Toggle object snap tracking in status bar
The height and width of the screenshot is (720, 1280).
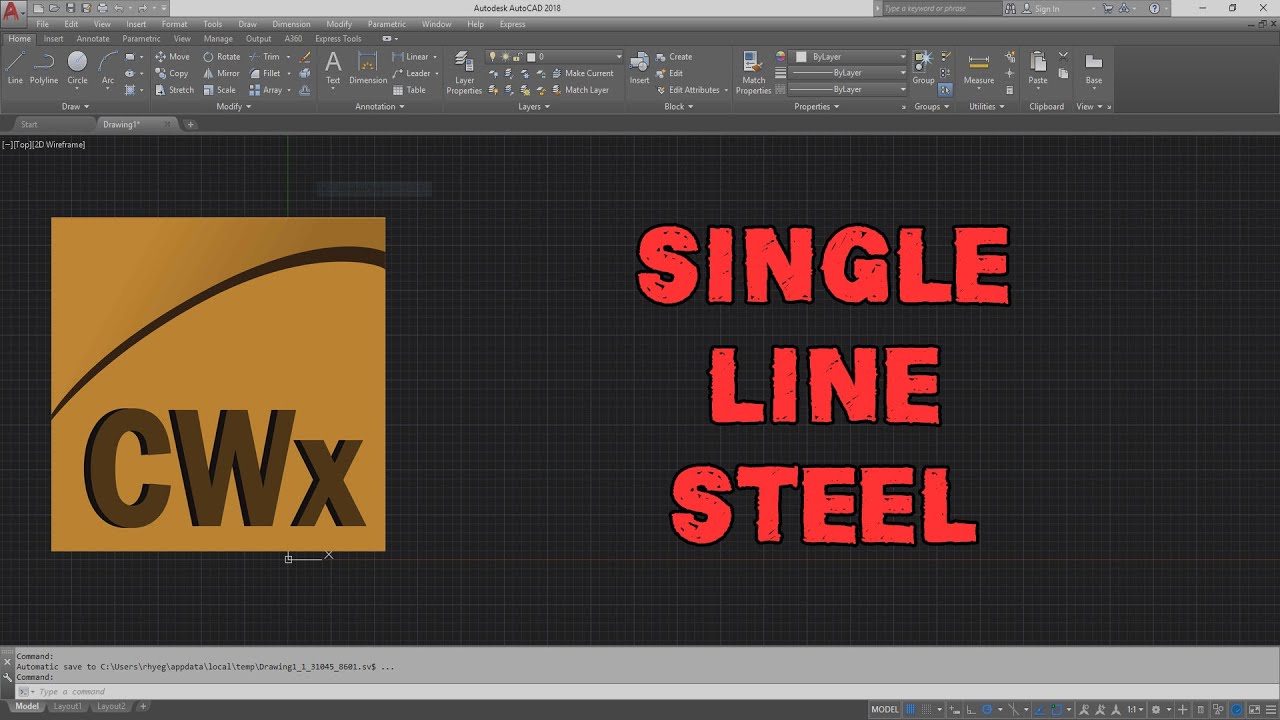click(1039, 709)
